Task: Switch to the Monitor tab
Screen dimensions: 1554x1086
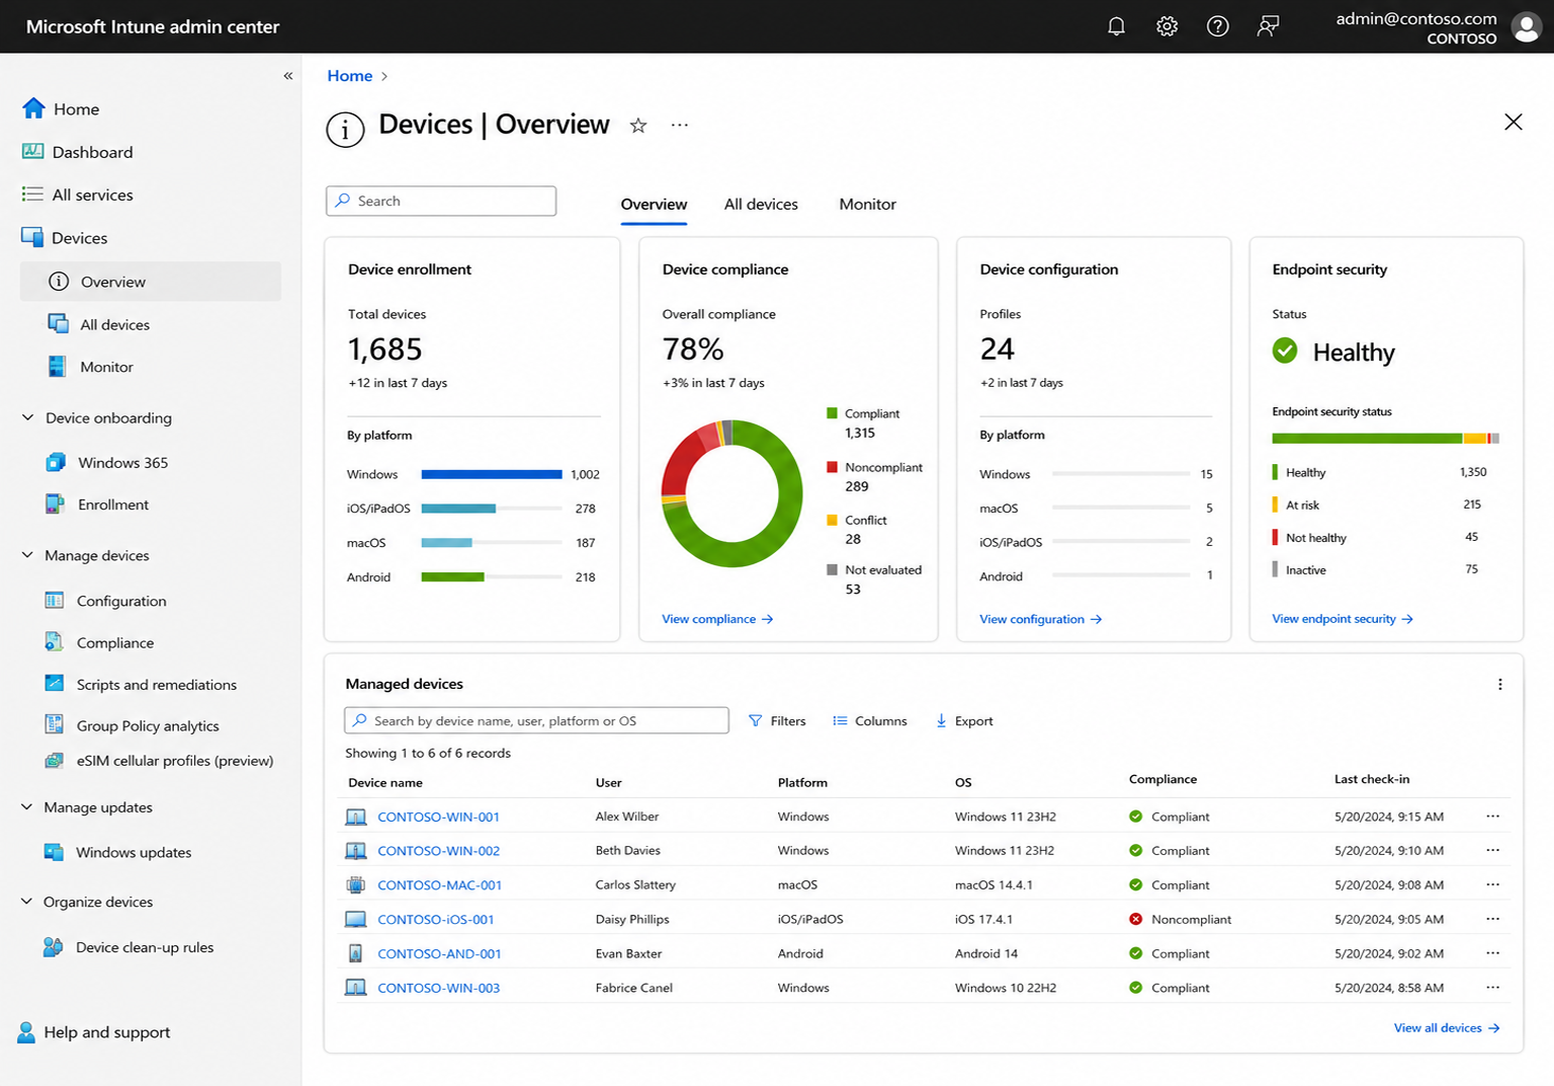Action: pos(867,204)
